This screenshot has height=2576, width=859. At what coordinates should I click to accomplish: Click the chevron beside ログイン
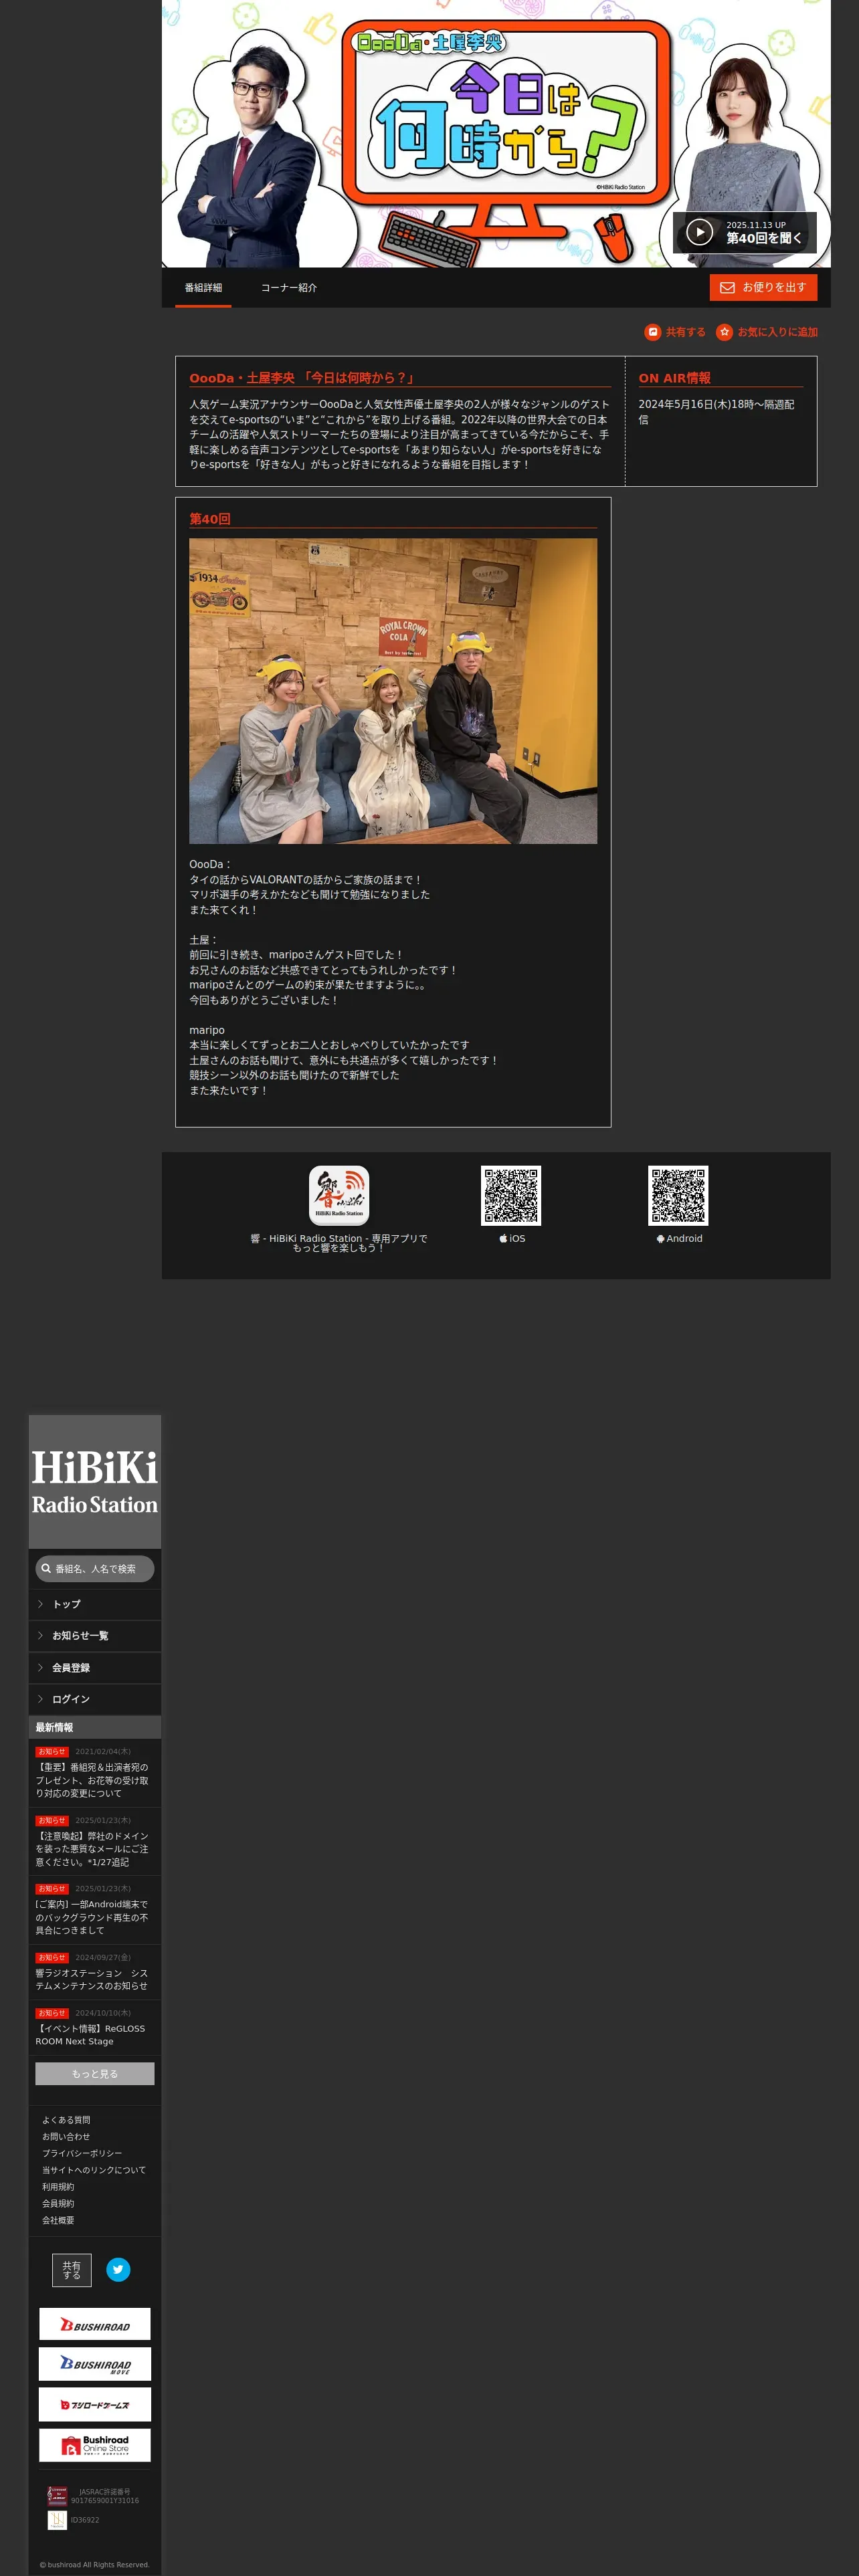40,1699
